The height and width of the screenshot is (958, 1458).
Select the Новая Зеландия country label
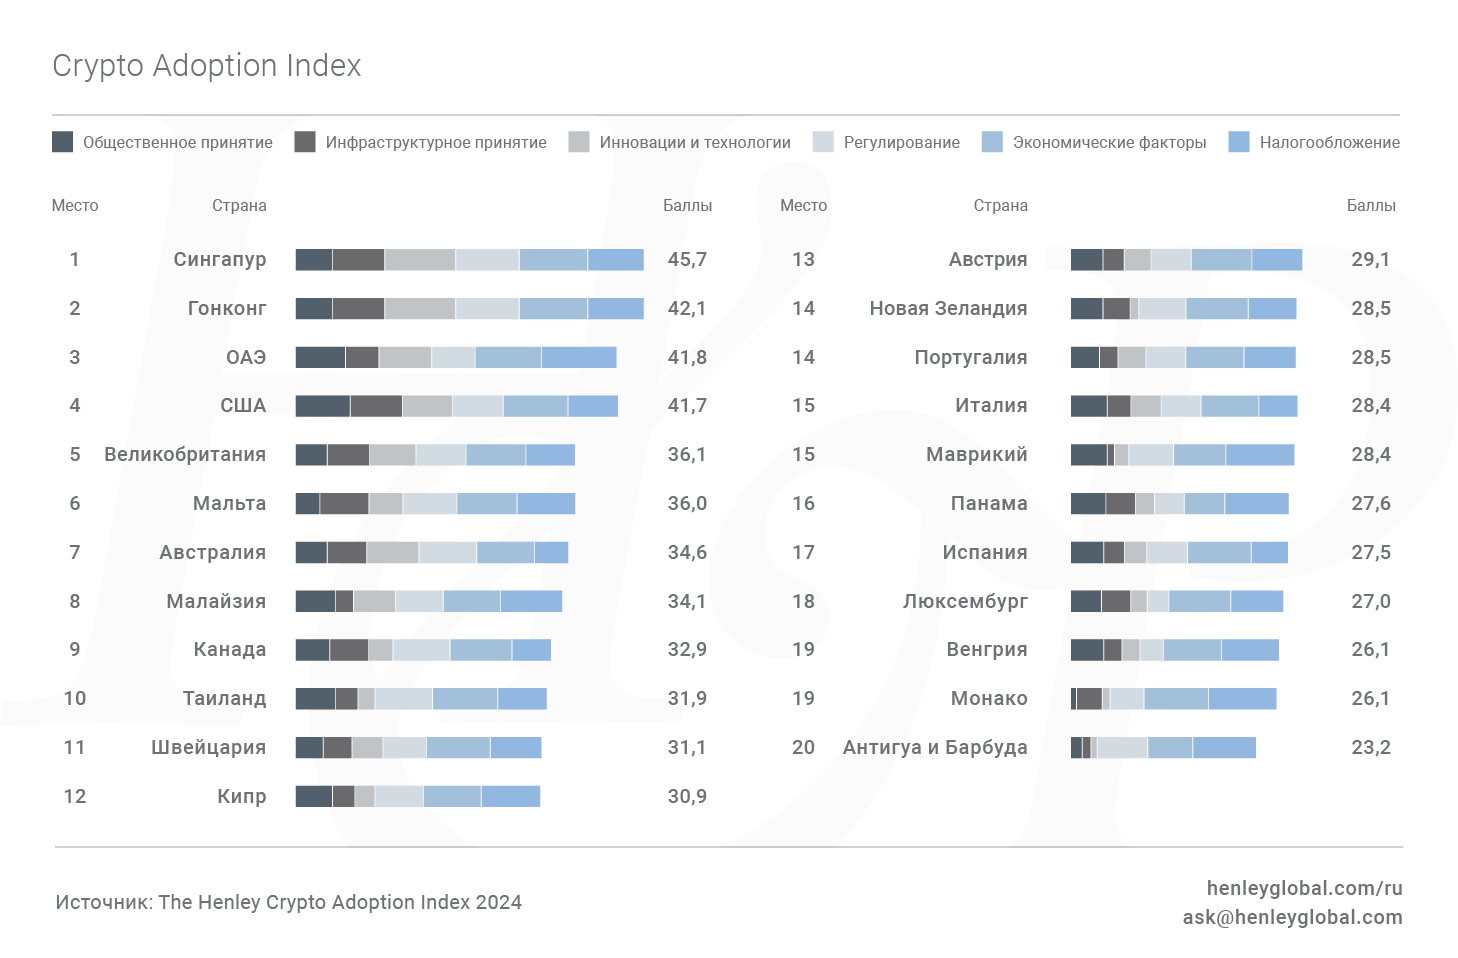point(948,309)
